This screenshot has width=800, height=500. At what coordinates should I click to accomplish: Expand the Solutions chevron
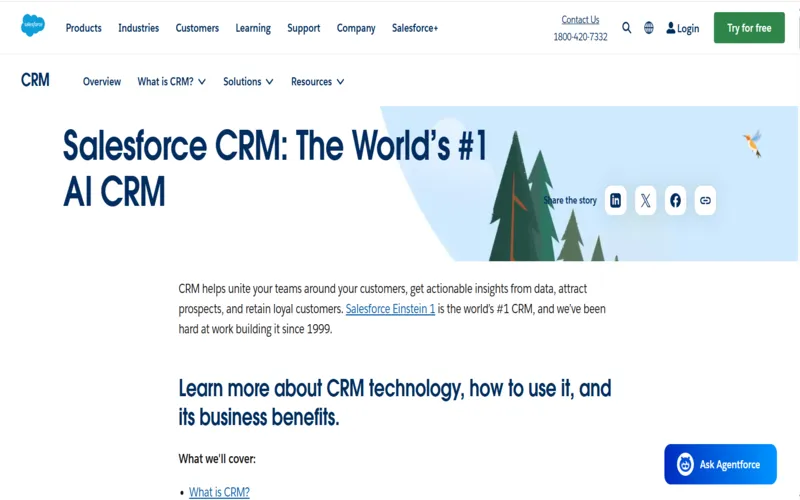pyautogui.click(x=269, y=82)
